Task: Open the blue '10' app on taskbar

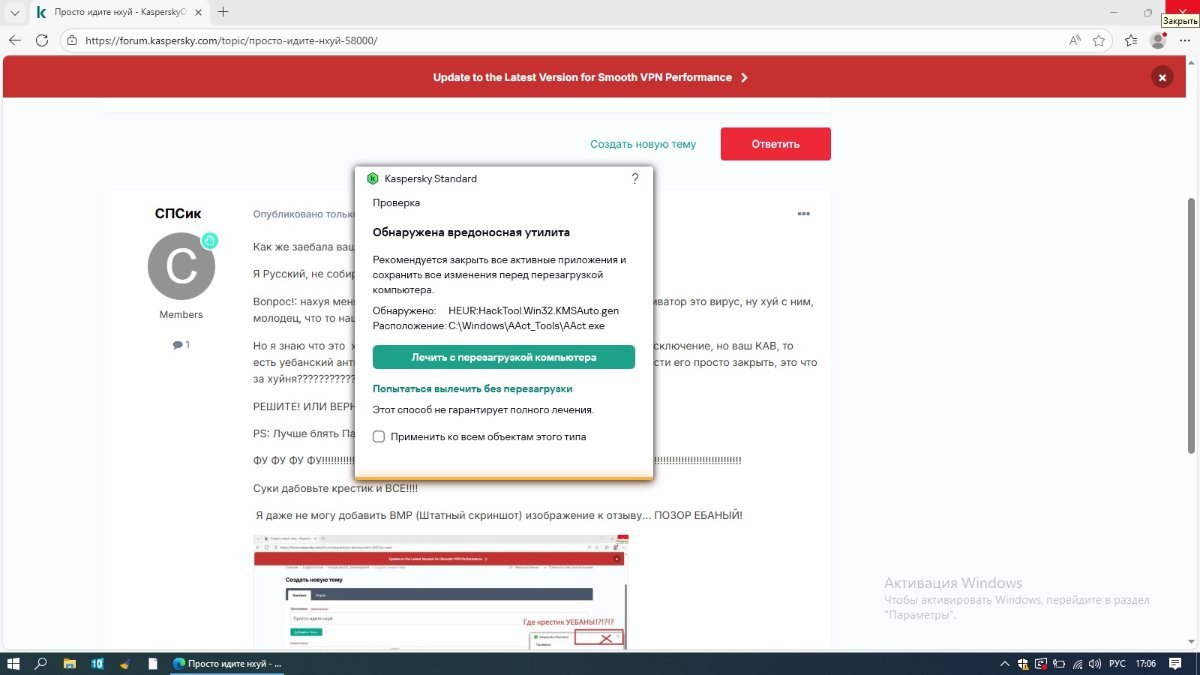Action: point(97,663)
